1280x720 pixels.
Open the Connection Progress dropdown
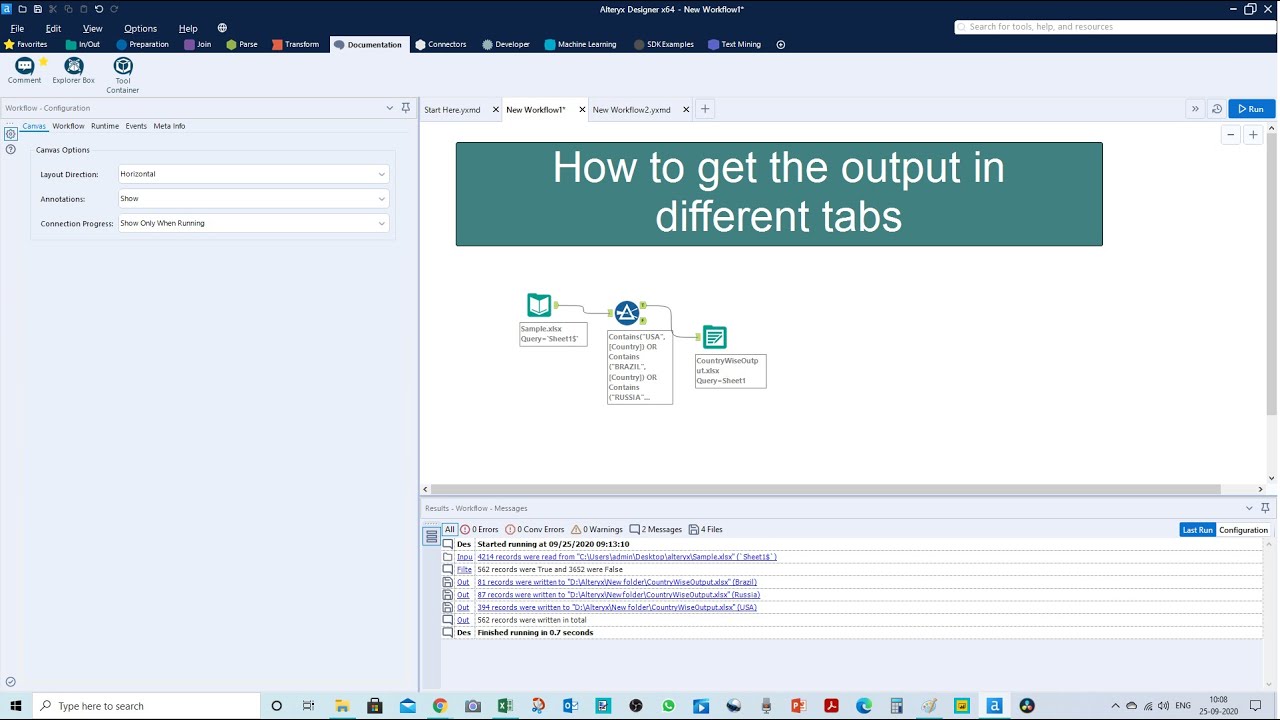(253, 224)
